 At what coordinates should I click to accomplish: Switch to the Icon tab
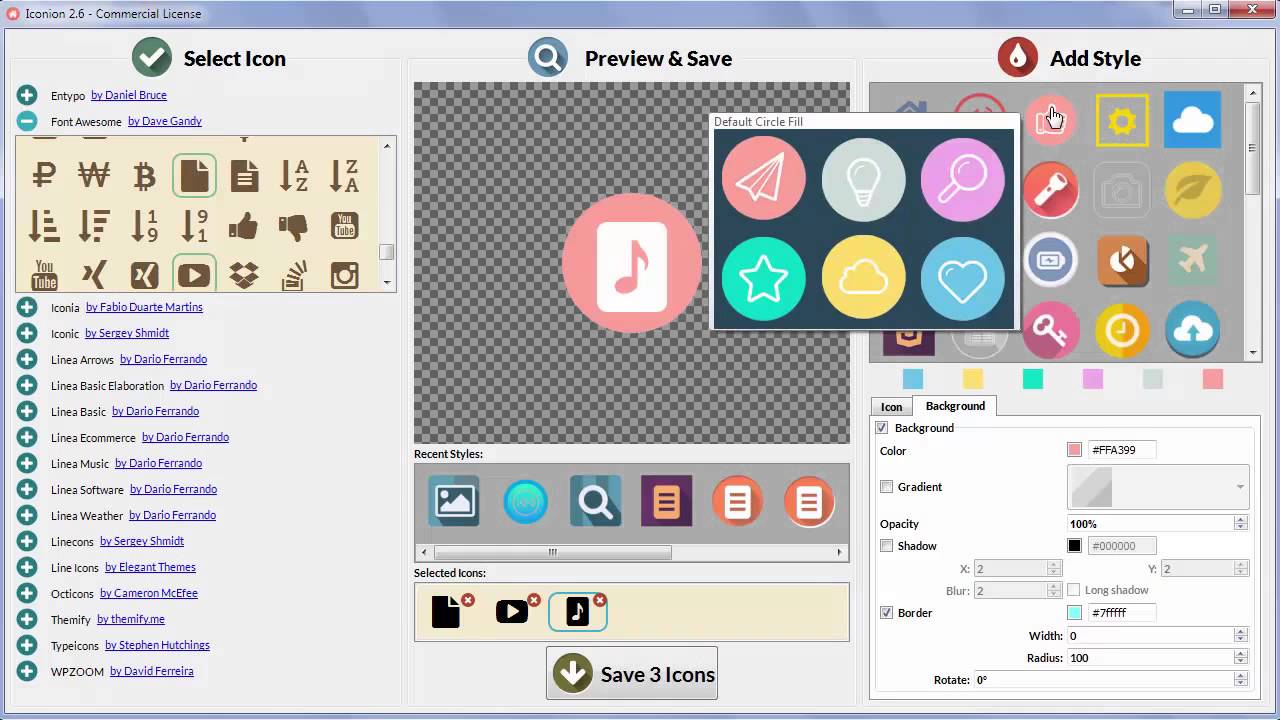(x=891, y=407)
